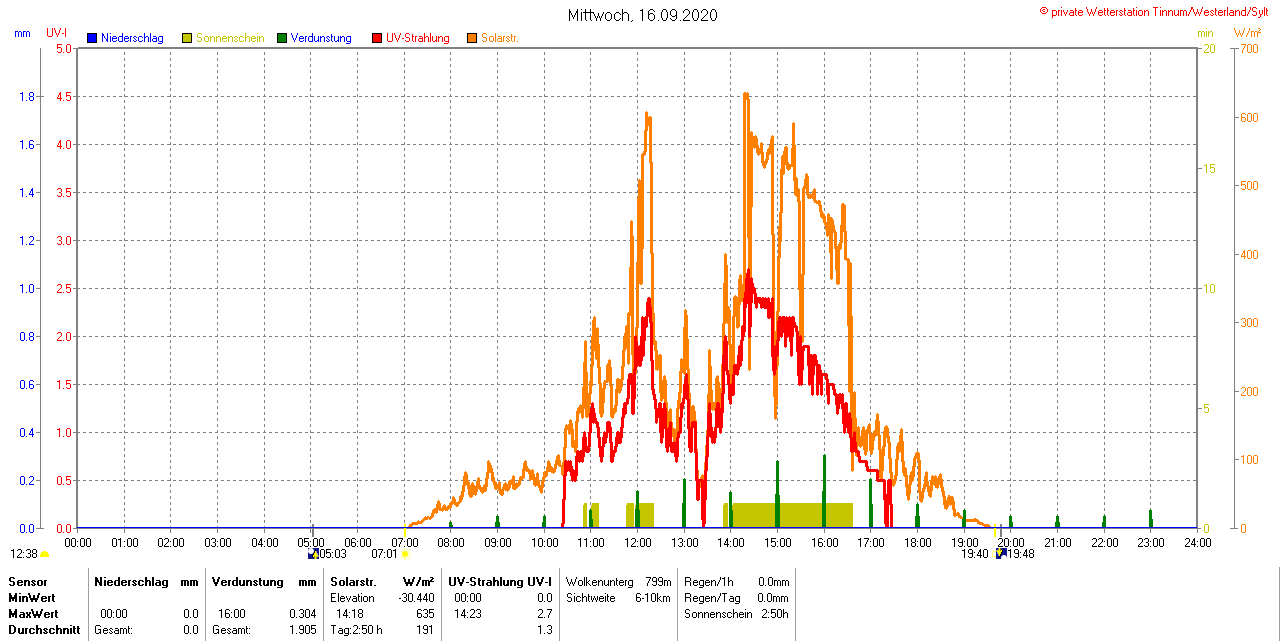Click the Tag:2:50 h entry

356,630
